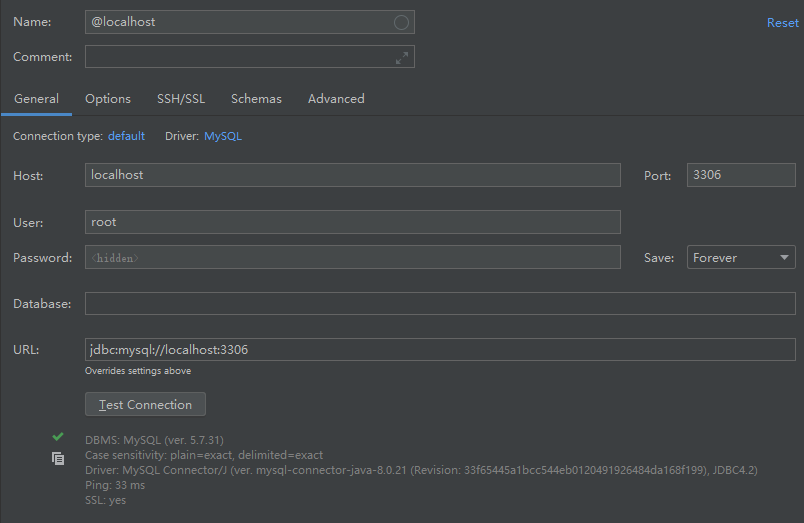Screen dimensions: 804x523
Task: Change the connection type via the default link
Action: pos(126,136)
